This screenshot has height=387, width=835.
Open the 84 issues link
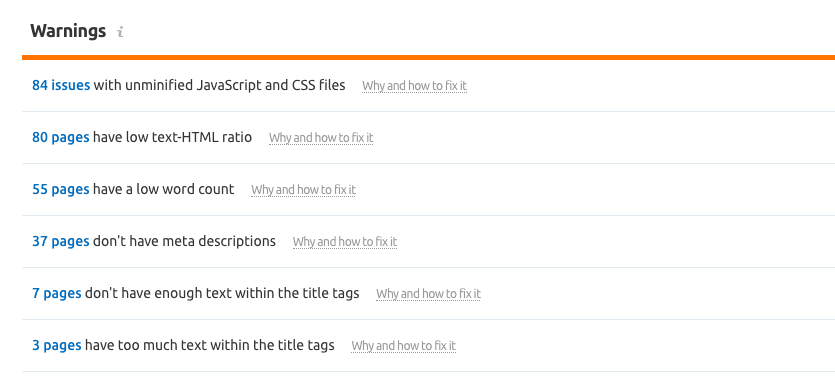[x=61, y=85]
